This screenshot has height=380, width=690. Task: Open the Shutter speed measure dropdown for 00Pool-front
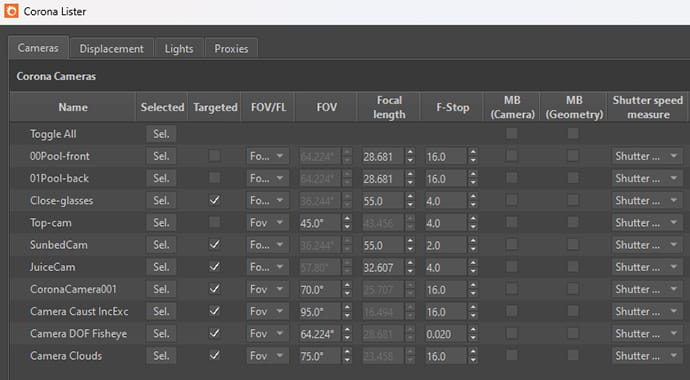(x=647, y=156)
